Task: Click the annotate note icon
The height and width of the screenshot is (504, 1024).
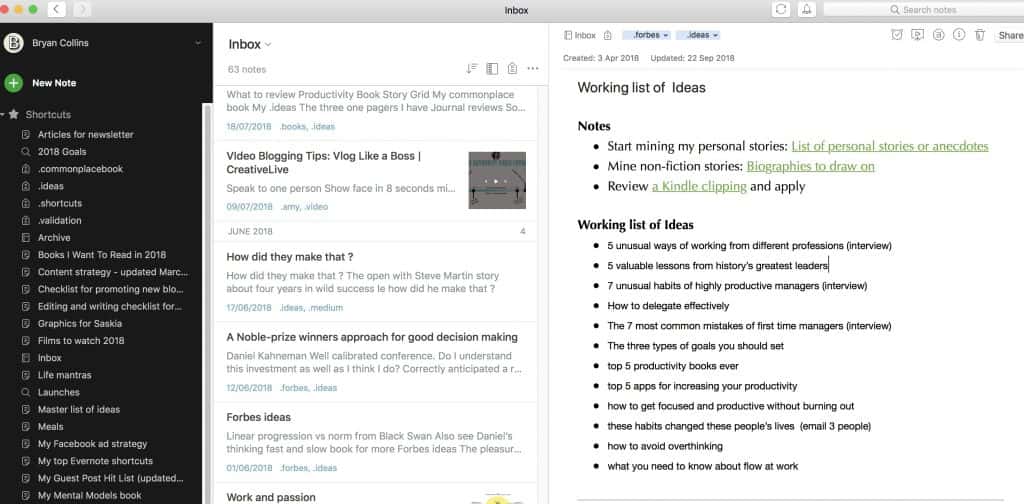Action: coord(938,35)
